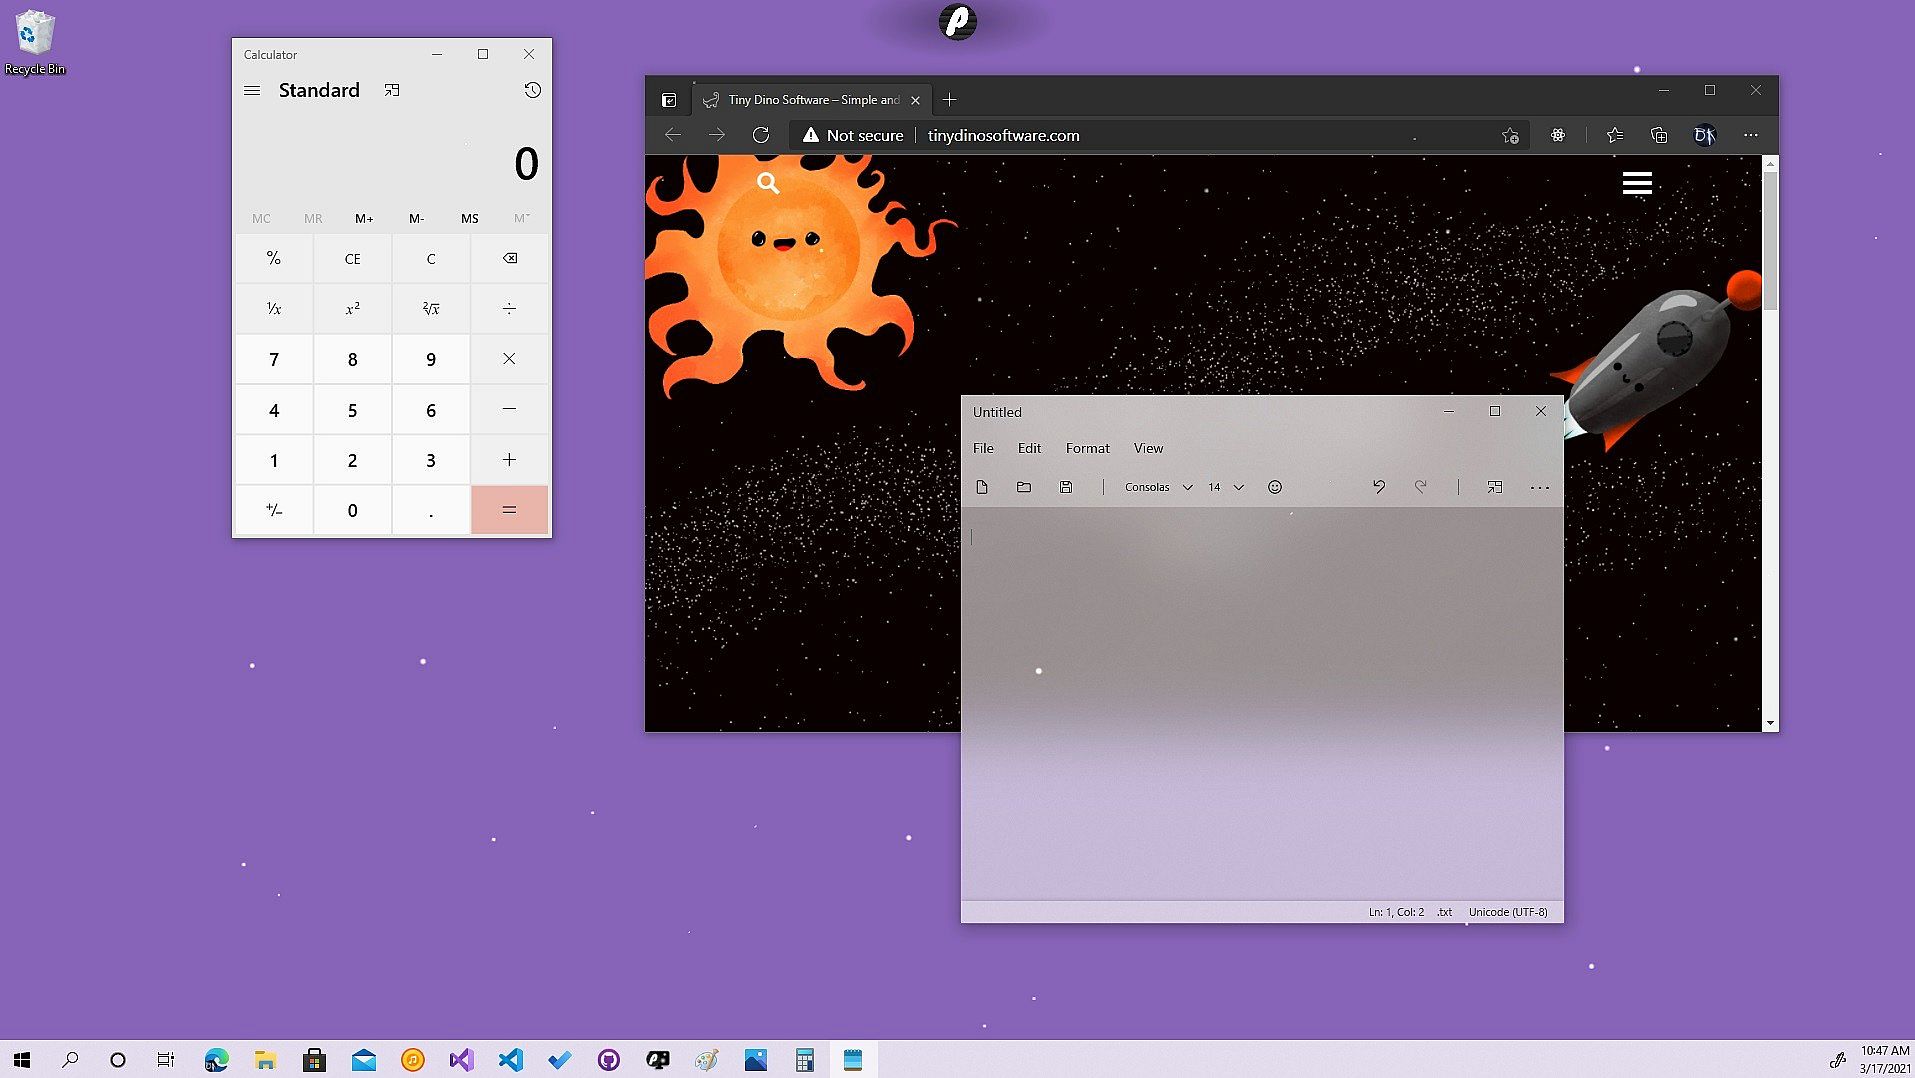Refresh the browser page

click(x=761, y=135)
